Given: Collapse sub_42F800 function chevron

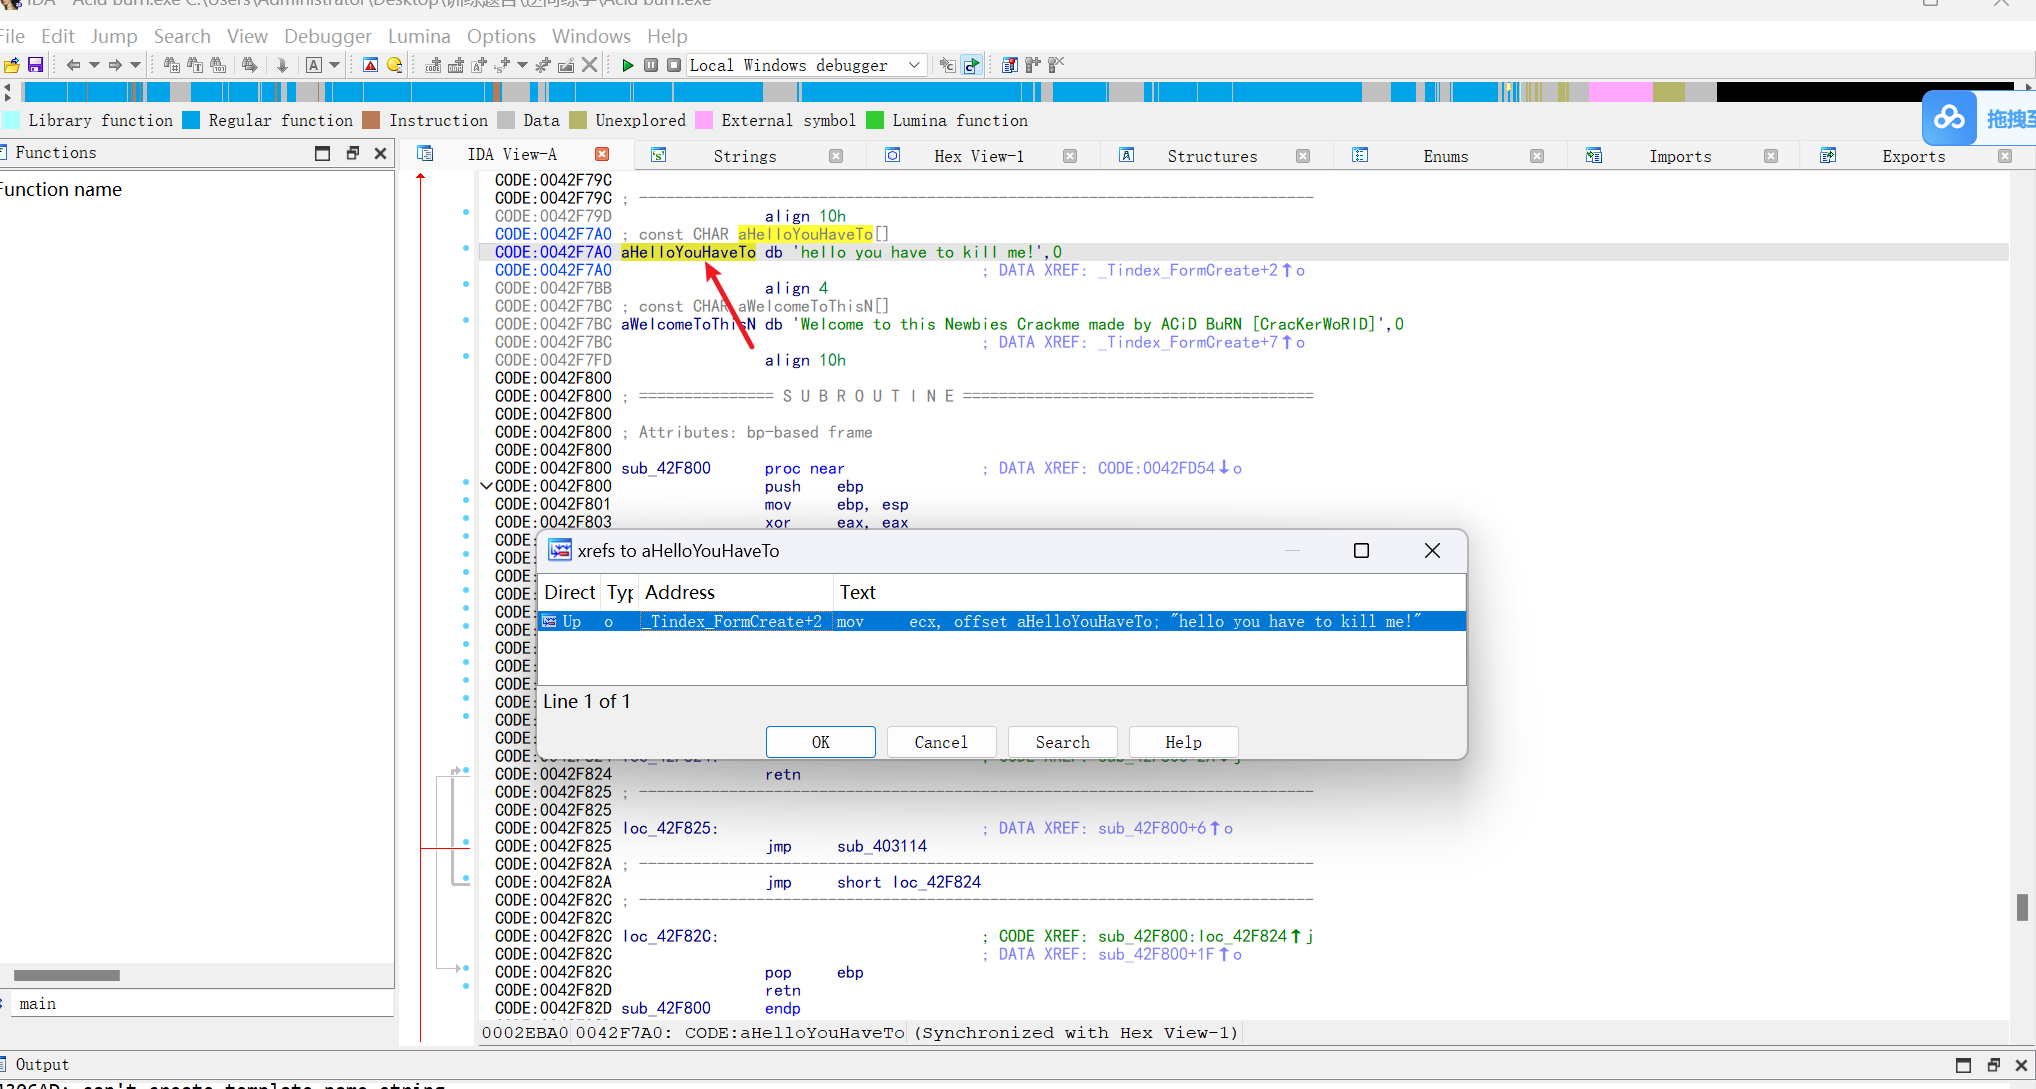Looking at the screenshot, I should 486,486.
